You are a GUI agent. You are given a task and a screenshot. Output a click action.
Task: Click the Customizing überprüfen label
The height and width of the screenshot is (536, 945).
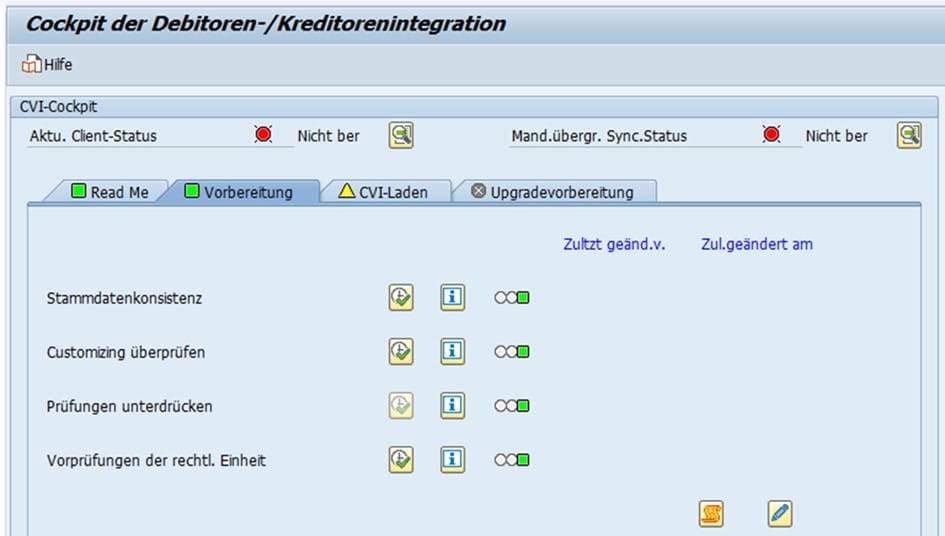126,352
